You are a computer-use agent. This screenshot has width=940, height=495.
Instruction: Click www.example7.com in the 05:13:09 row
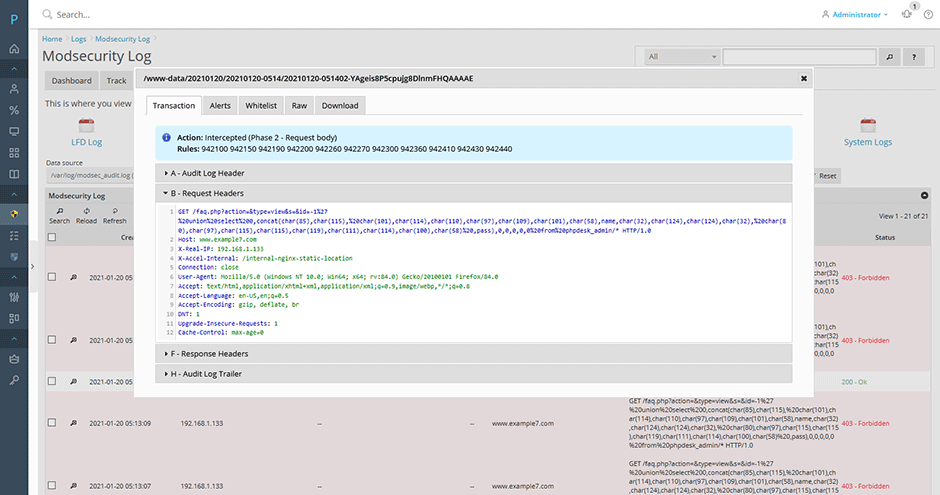pyautogui.click(x=523, y=423)
